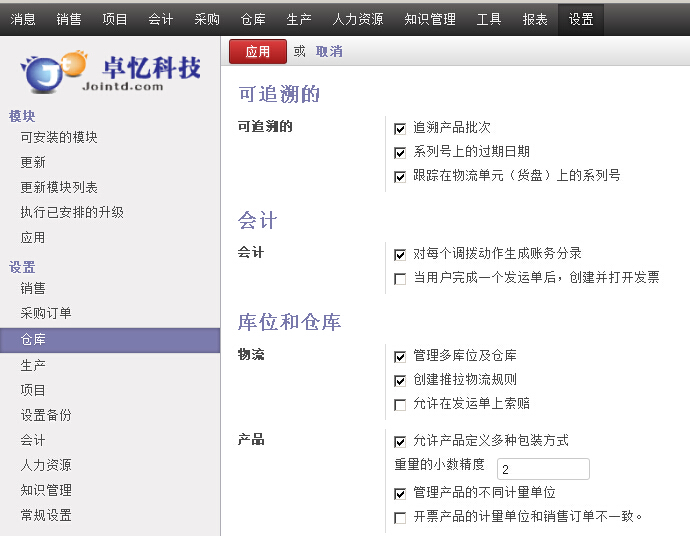Click the 卓忆科技 Jointd.com logo

point(110,73)
